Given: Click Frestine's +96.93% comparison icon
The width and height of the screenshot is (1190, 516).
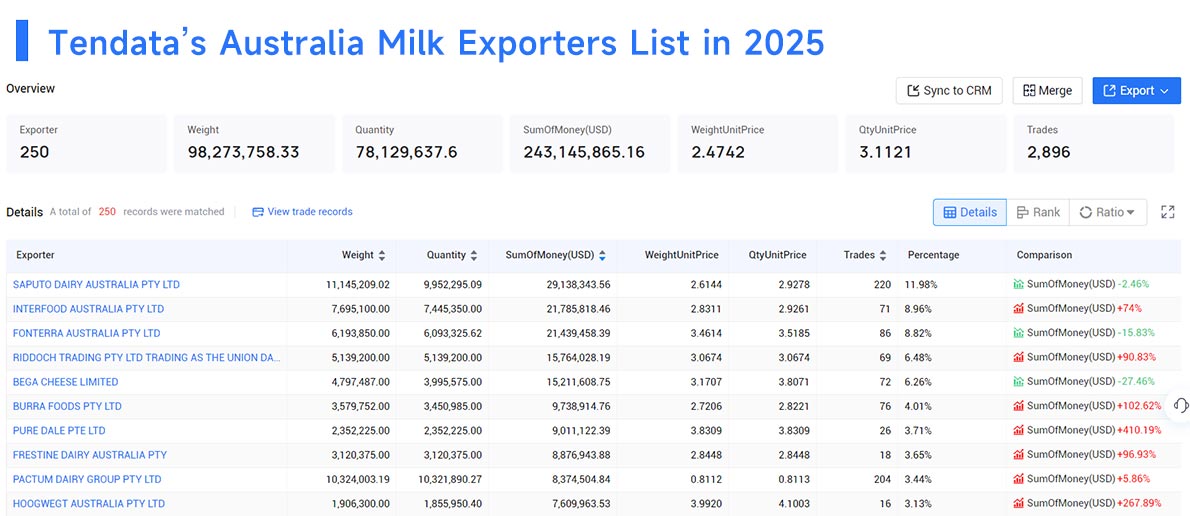Looking at the screenshot, I should 1018,455.
